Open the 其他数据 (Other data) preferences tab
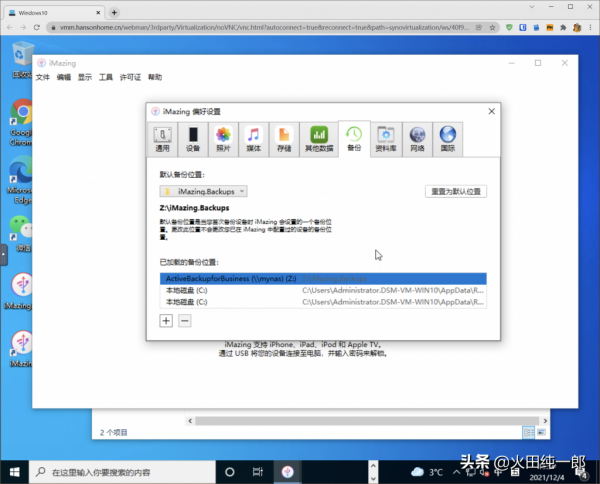Screen dimensions: 600x484 [319, 139]
